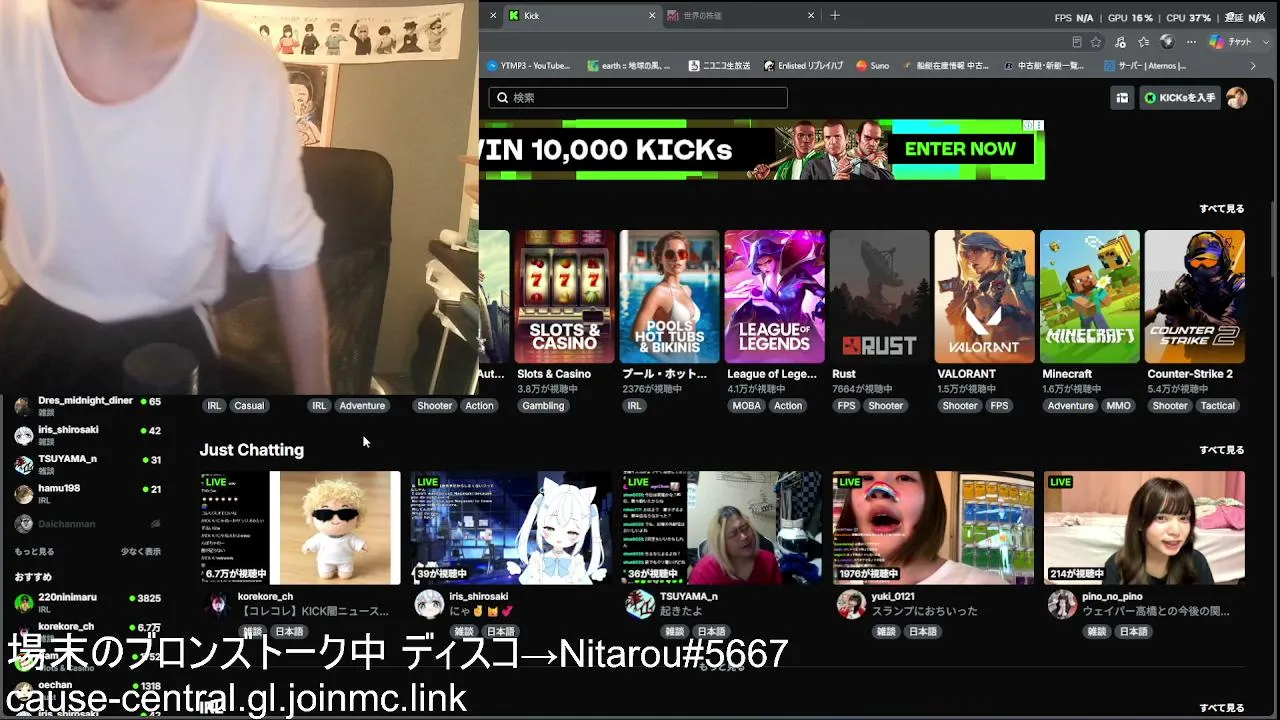This screenshot has height=720, width=1280.
Task: Open the Minecraft category cover
Action: click(1090, 297)
